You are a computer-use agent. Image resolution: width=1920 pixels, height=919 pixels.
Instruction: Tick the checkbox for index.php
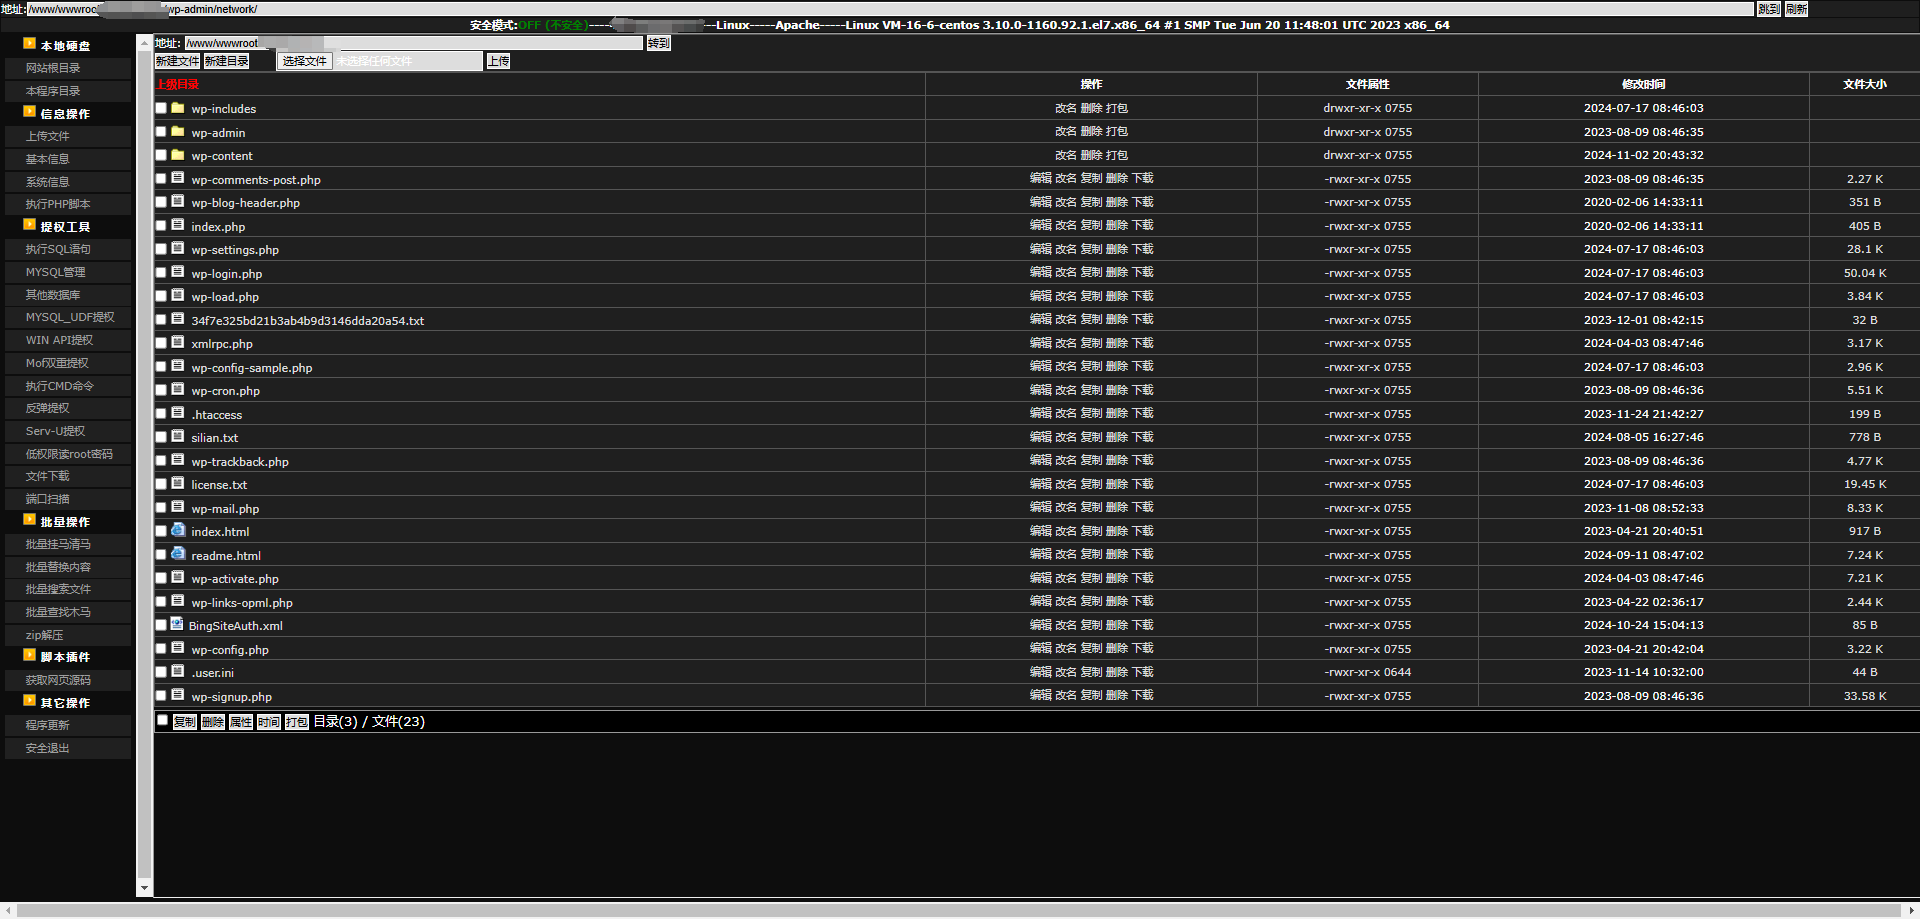point(161,226)
